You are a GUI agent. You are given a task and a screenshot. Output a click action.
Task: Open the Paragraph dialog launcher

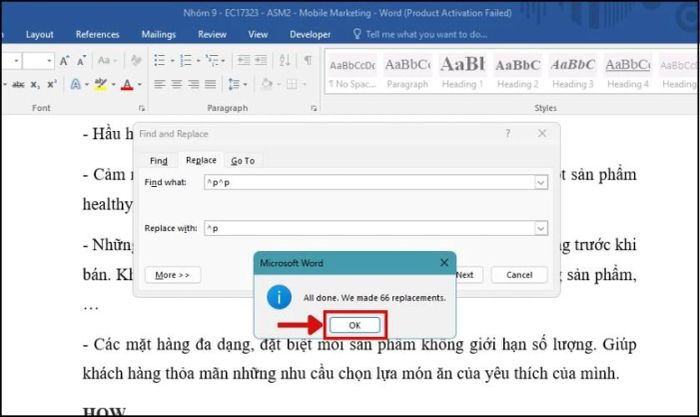pyautogui.click(x=314, y=108)
